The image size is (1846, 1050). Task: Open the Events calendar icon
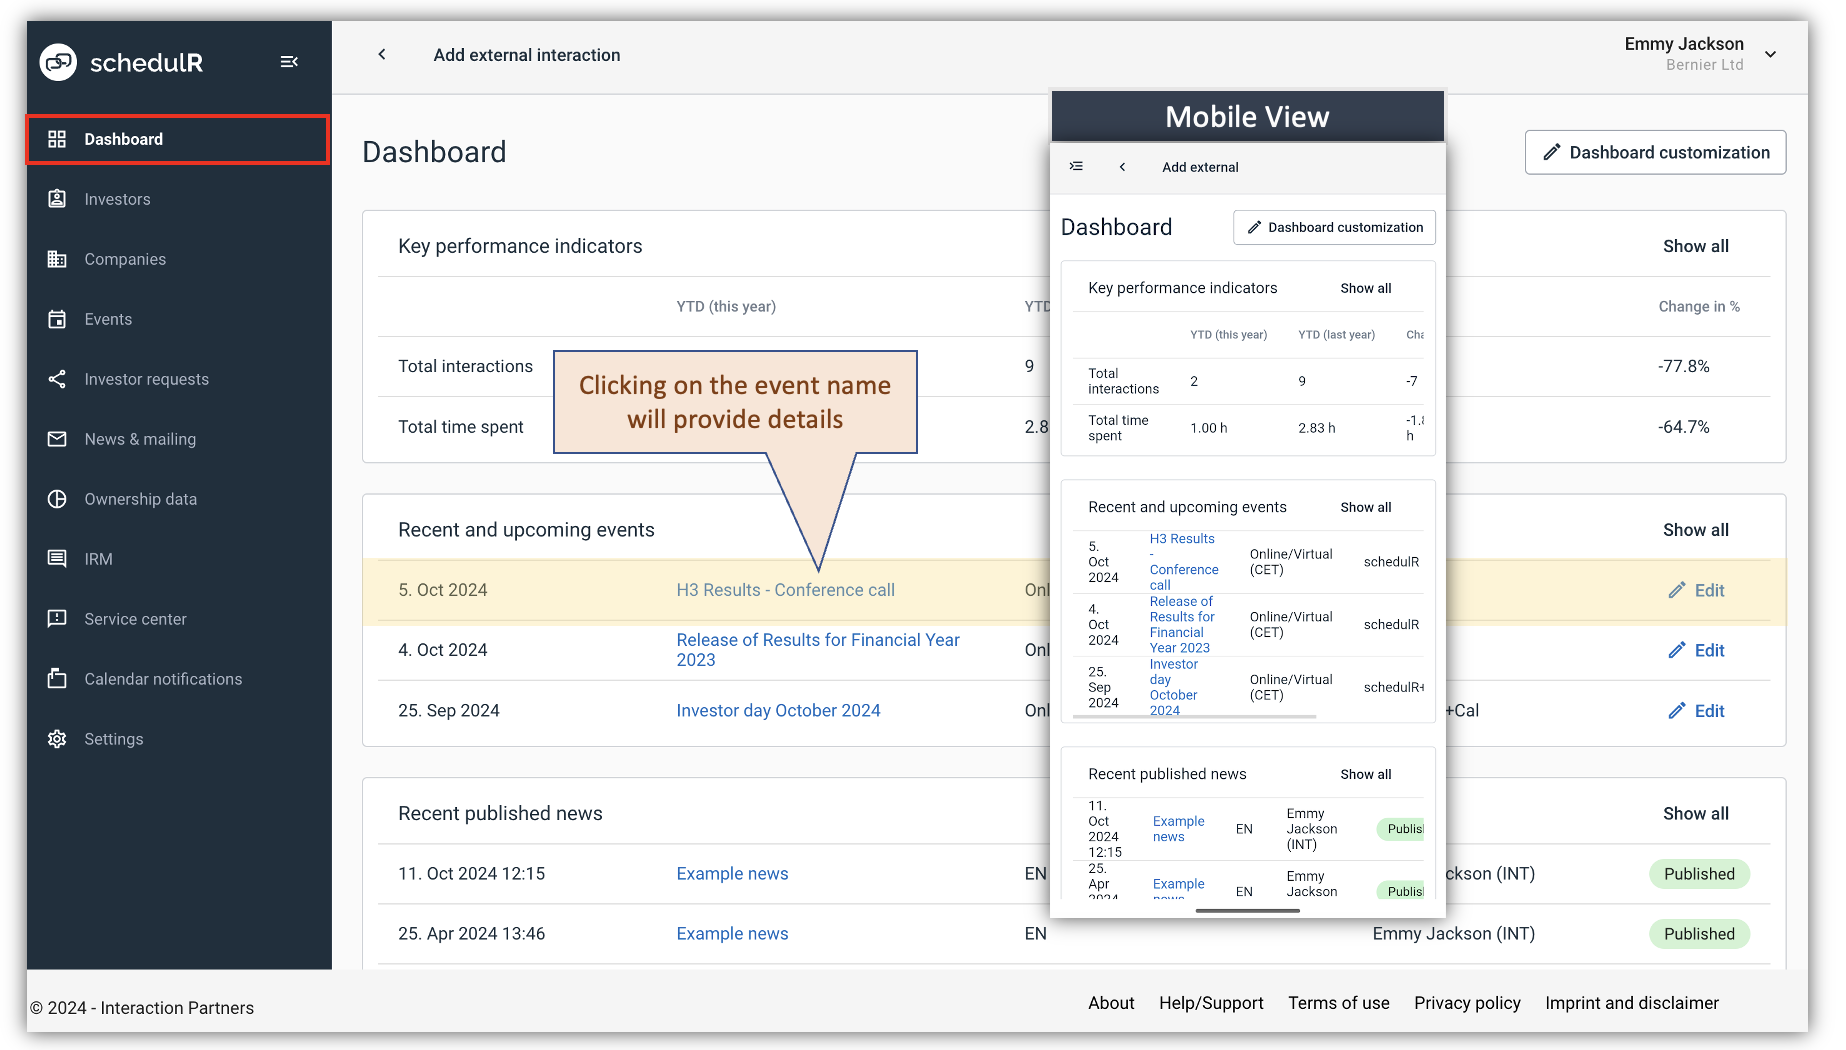[57, 318]
